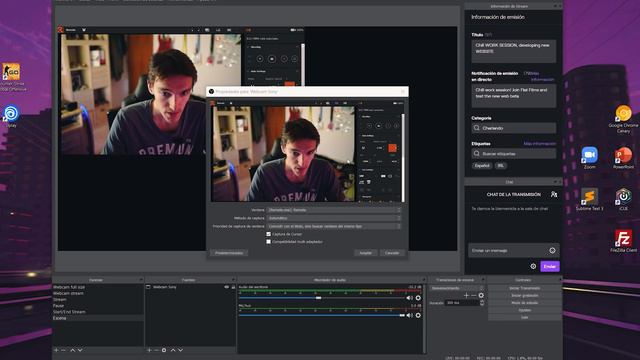Open source properties gear in Fuentes panel
This screenshot has width=640, height=360.
point(164,350)
